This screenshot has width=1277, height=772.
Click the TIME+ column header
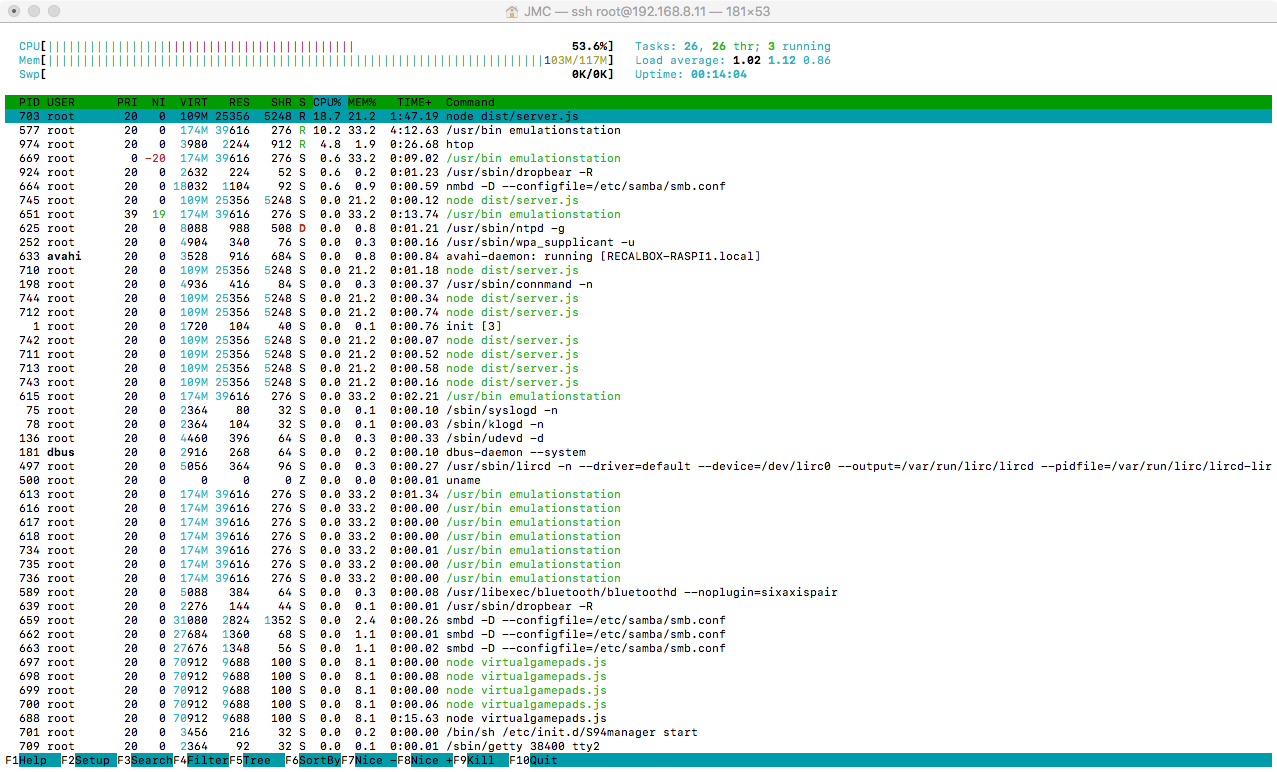tap(414, 102)
